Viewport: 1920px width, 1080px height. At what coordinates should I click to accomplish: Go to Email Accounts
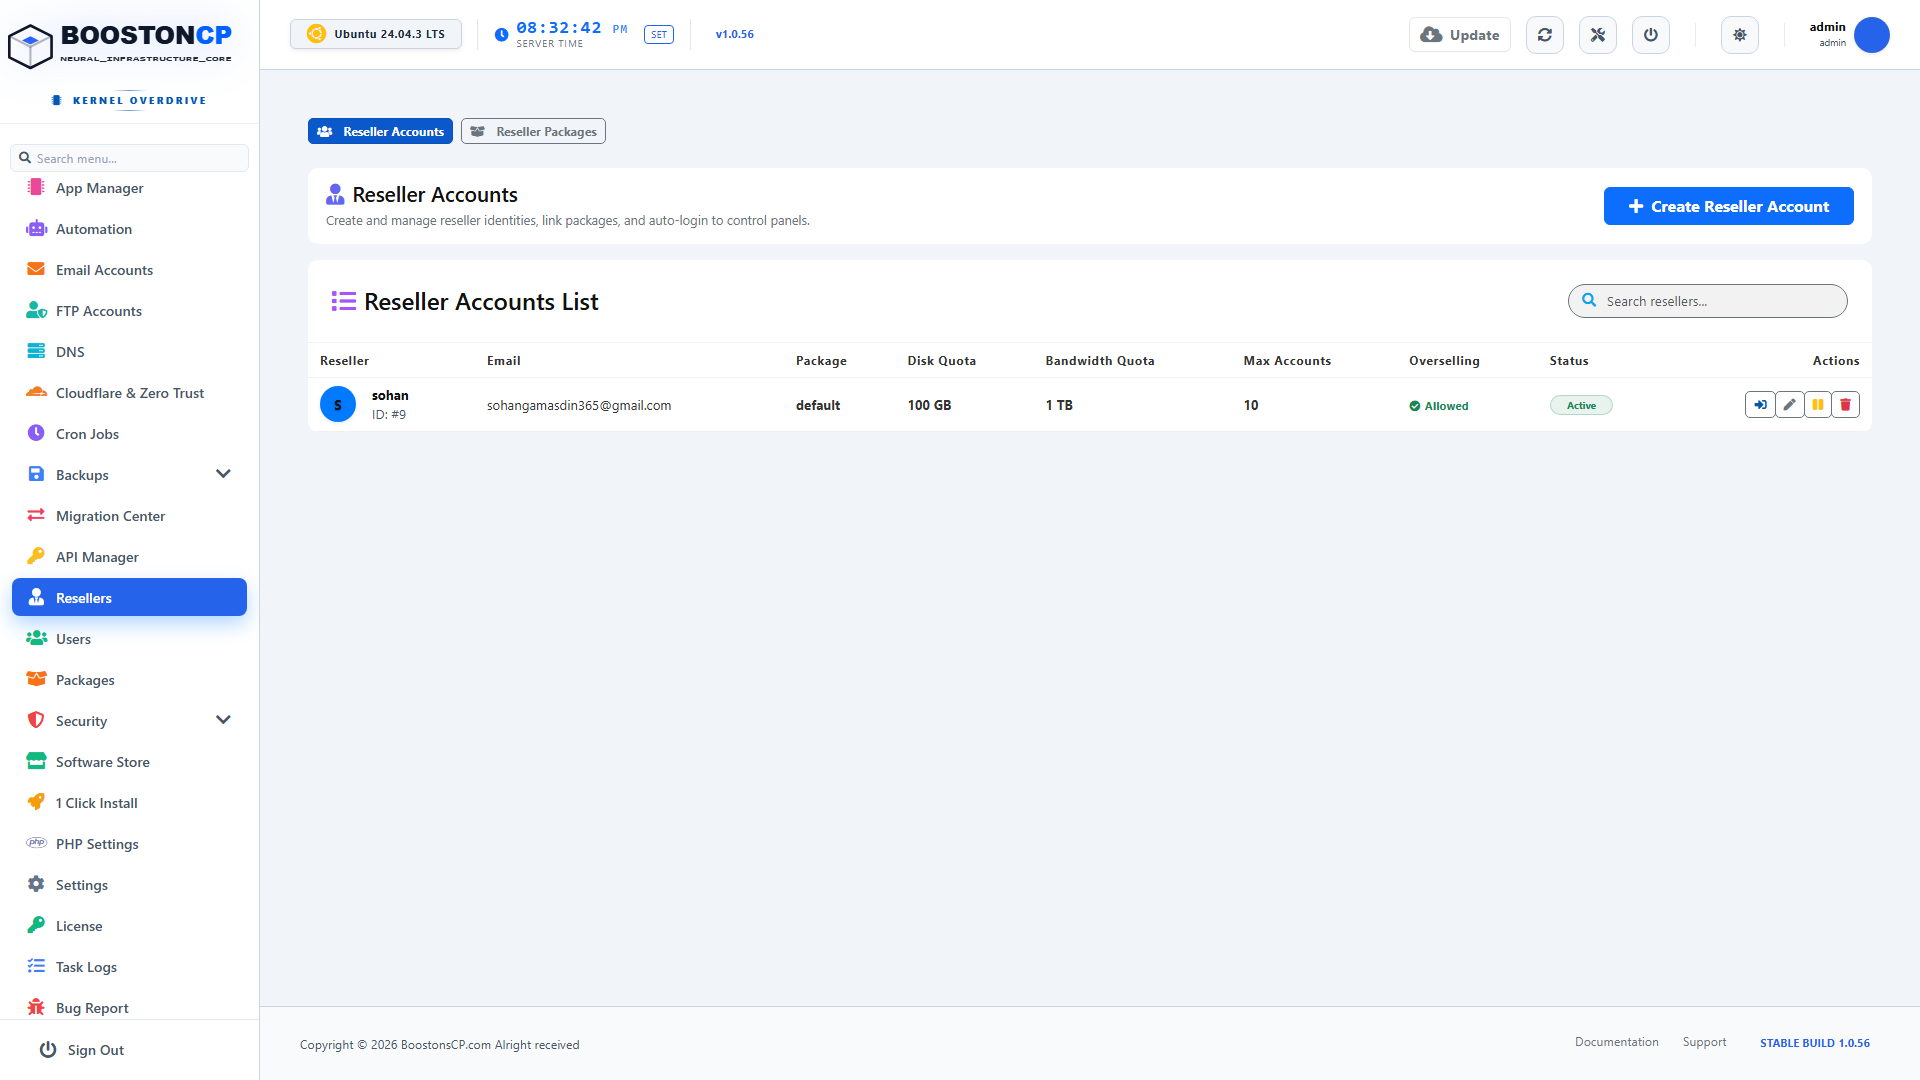(129, 270)
